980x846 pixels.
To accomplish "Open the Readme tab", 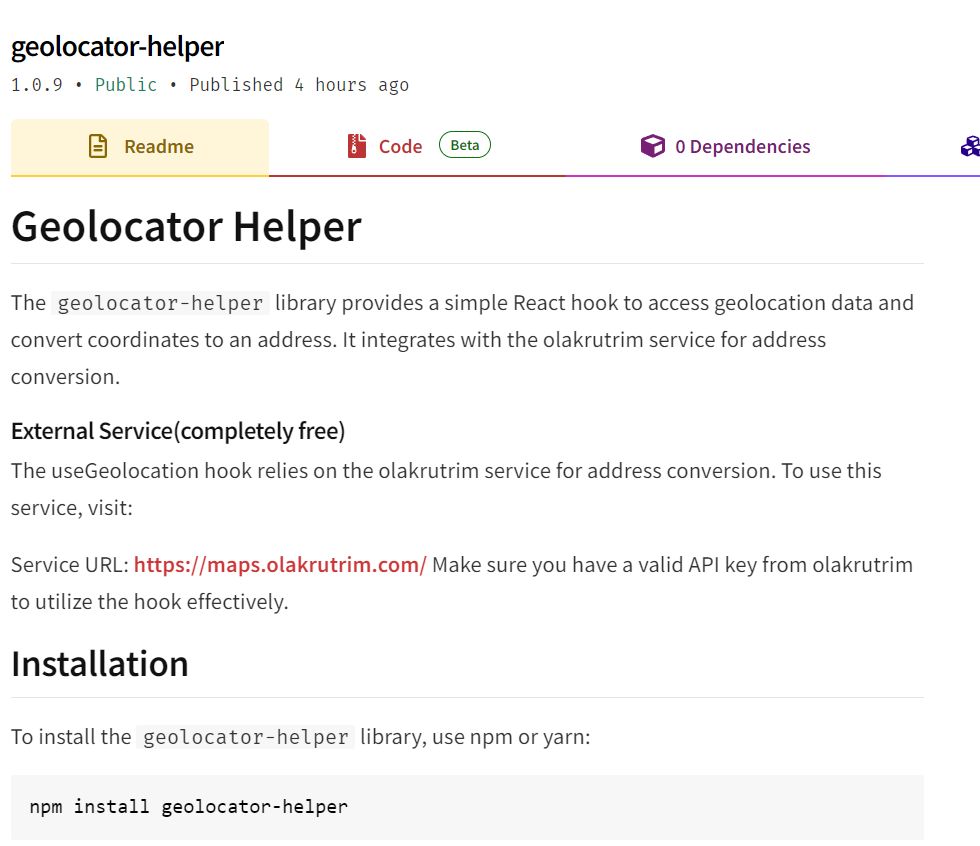I will pyautogui.click(x=140, y=147).
